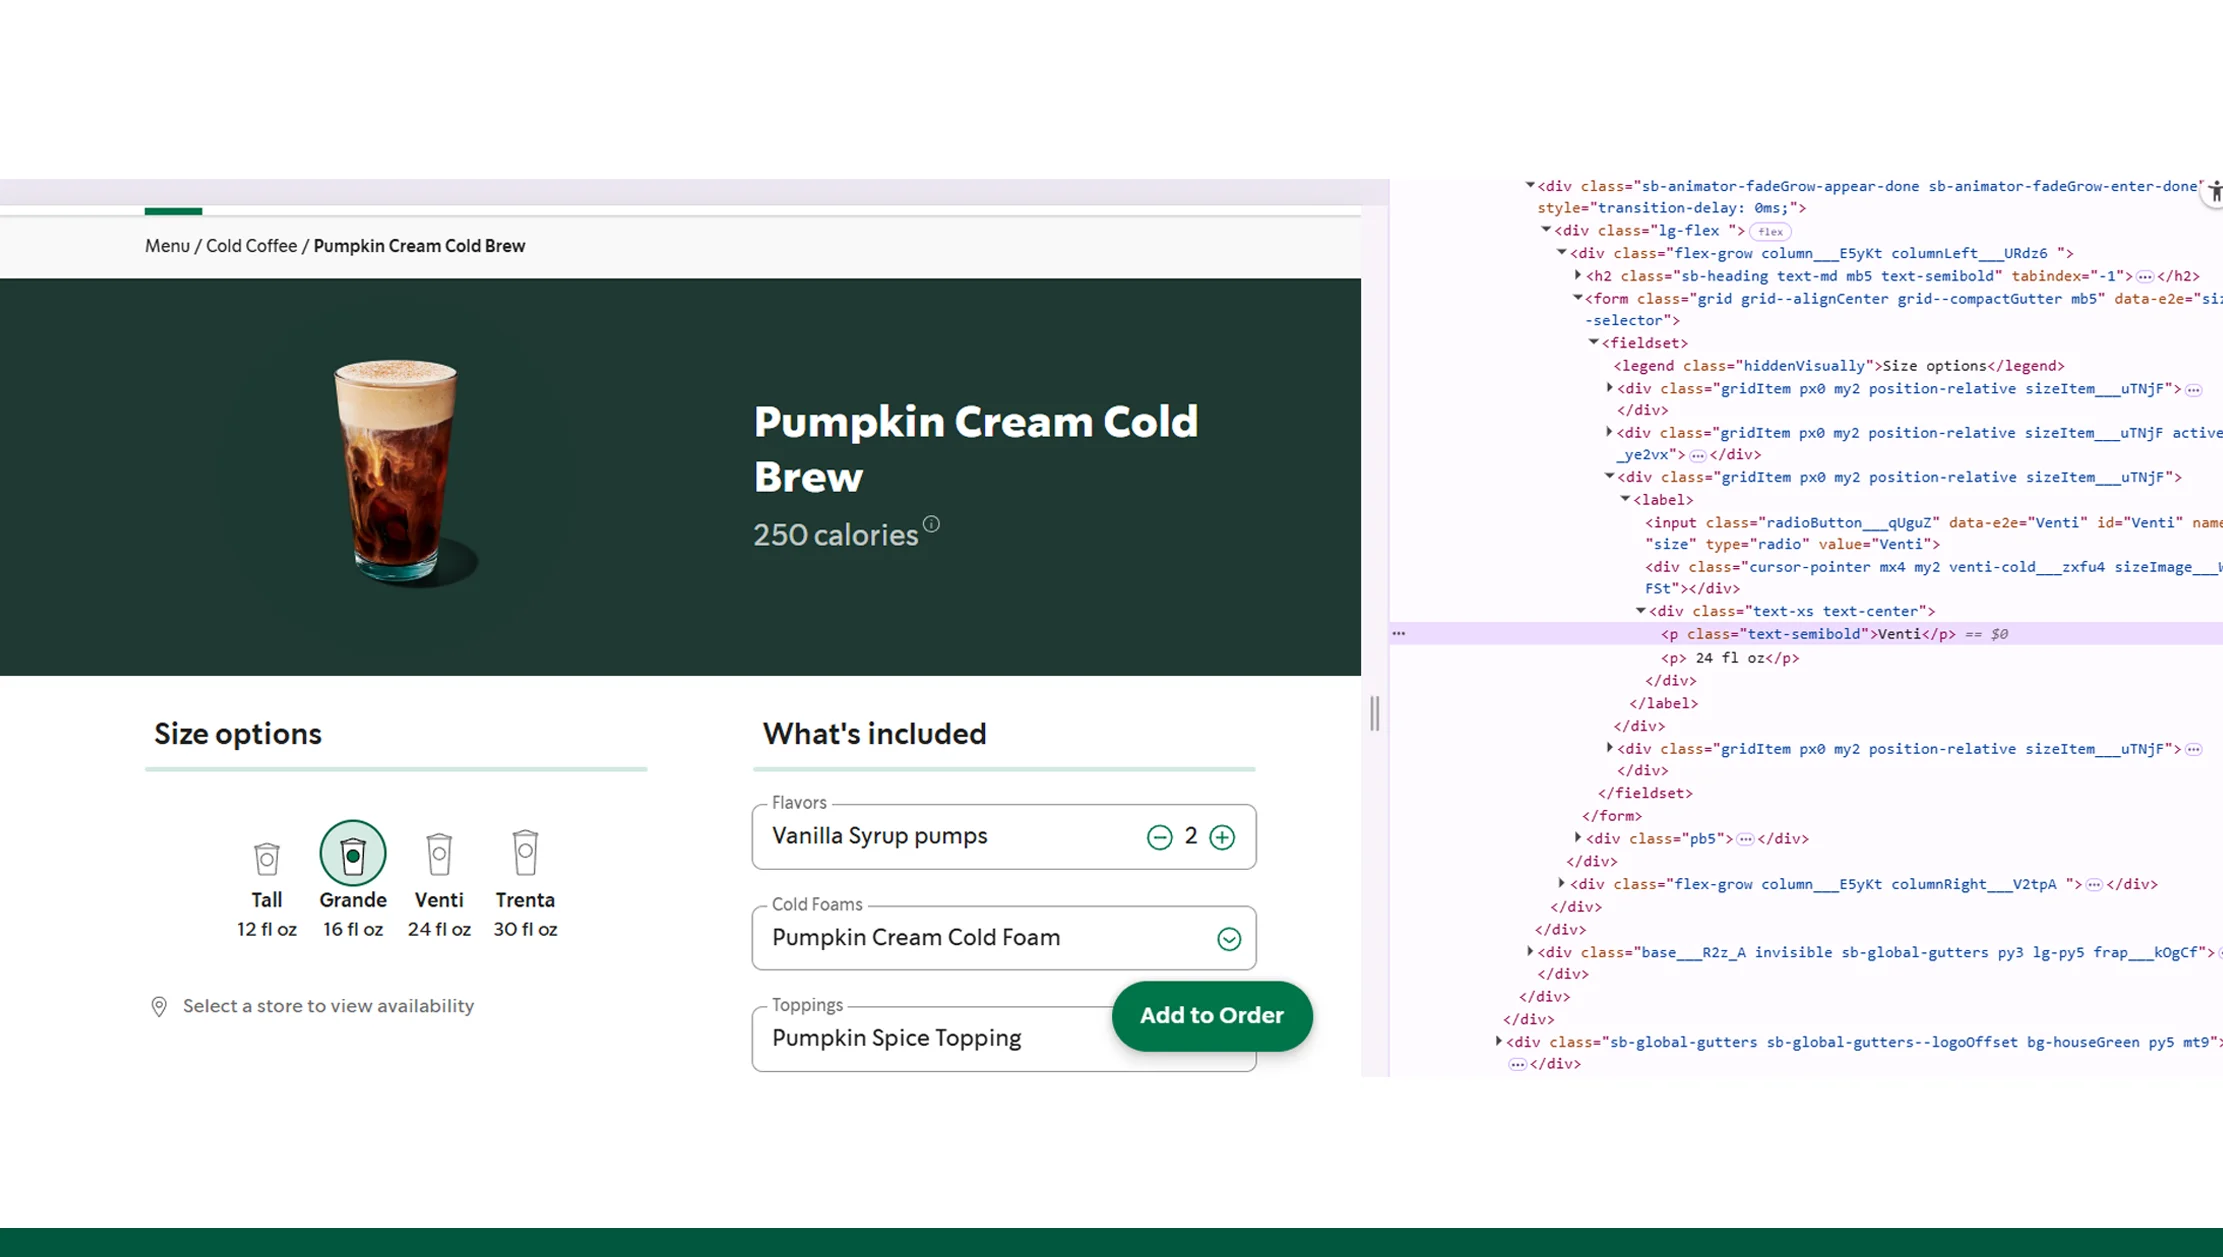
Task: Click the 16 fl oz label under Grande
Action: (353, 929)
